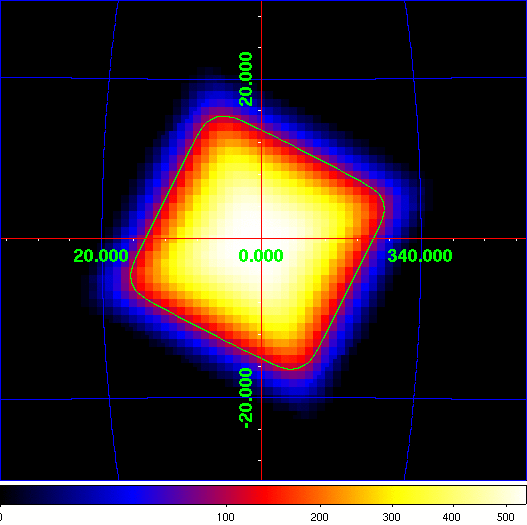Viewport: 527px width, 525px height.
Task: Click the horizontal 20.000 longitude label
Action: pyautogui.click(x=101, y=256)
